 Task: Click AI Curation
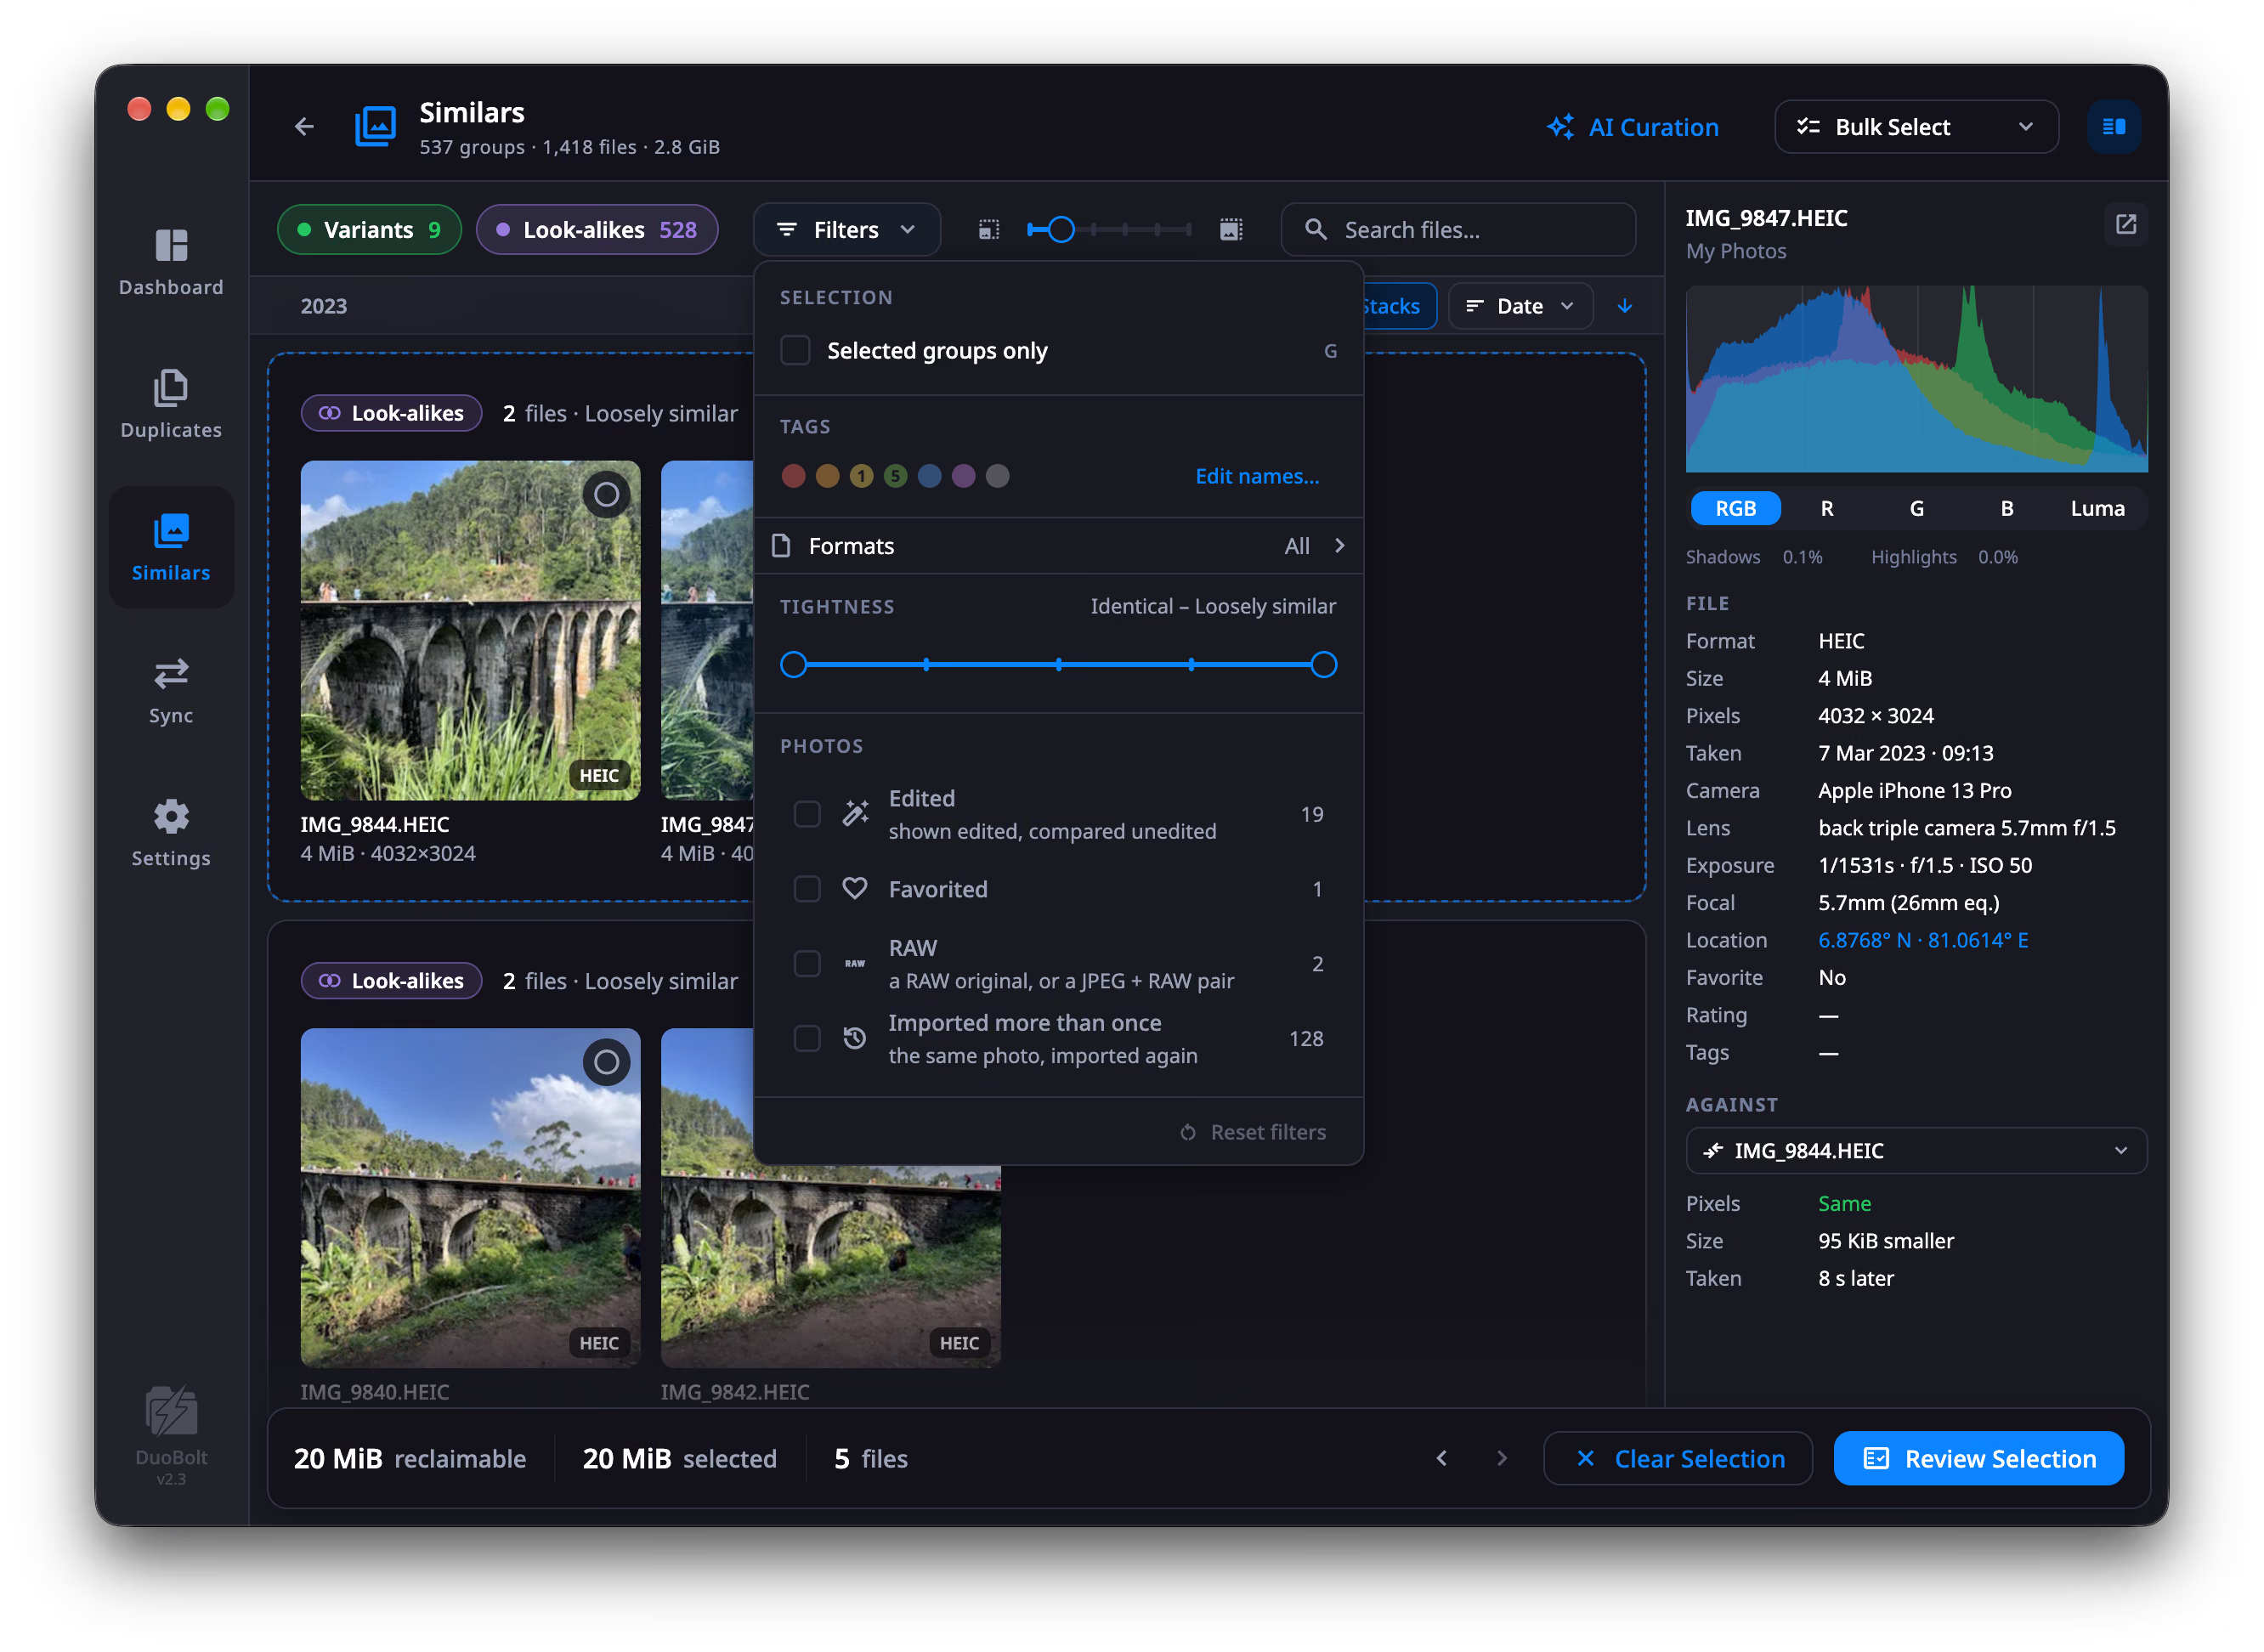[x=1632, y=127]
